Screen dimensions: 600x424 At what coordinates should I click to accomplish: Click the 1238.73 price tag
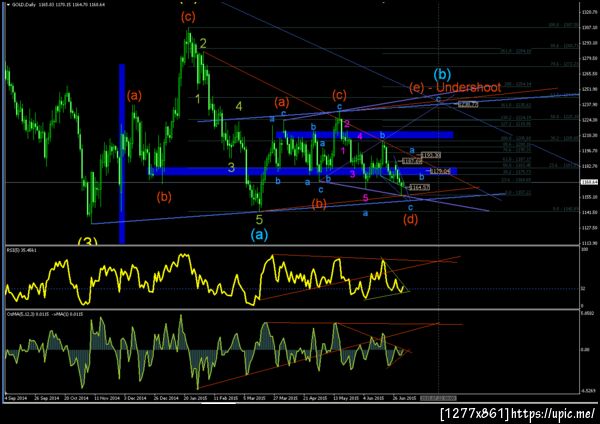click(468, 104)
